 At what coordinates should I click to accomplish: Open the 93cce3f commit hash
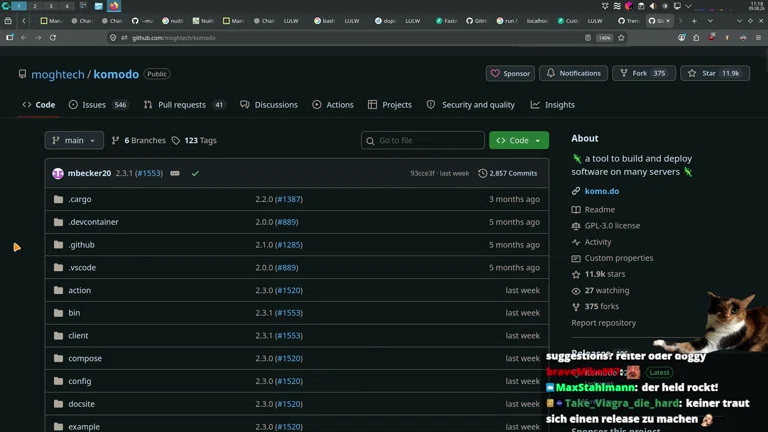[422, 173]
